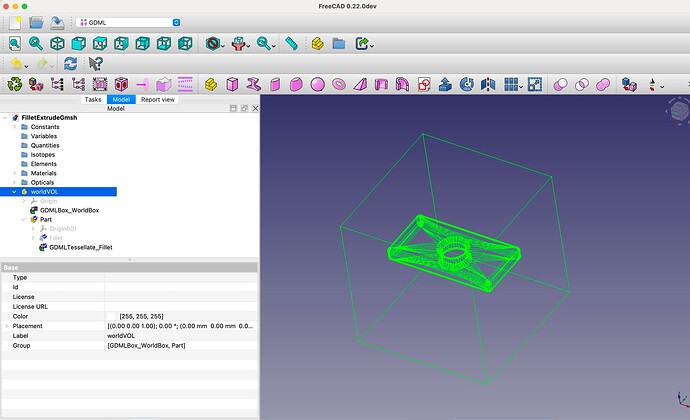Image resolution: width=690 pixels, height=420 pixels.
Task: Click the Part Sphere icon
Action: tap(317, 84)
